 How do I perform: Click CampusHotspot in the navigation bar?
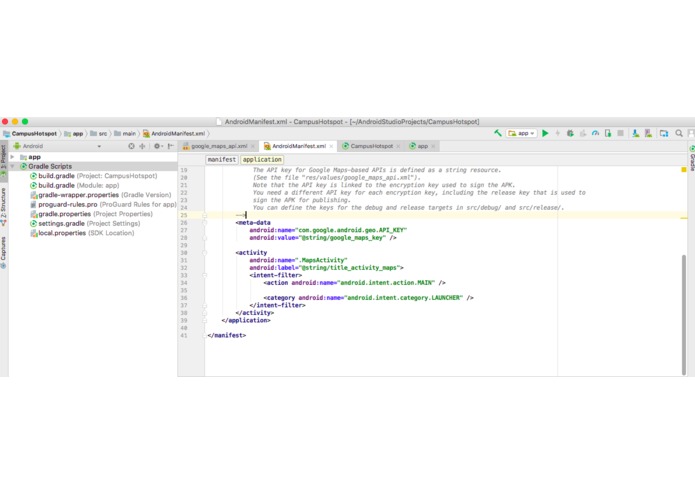pos(30,133)
